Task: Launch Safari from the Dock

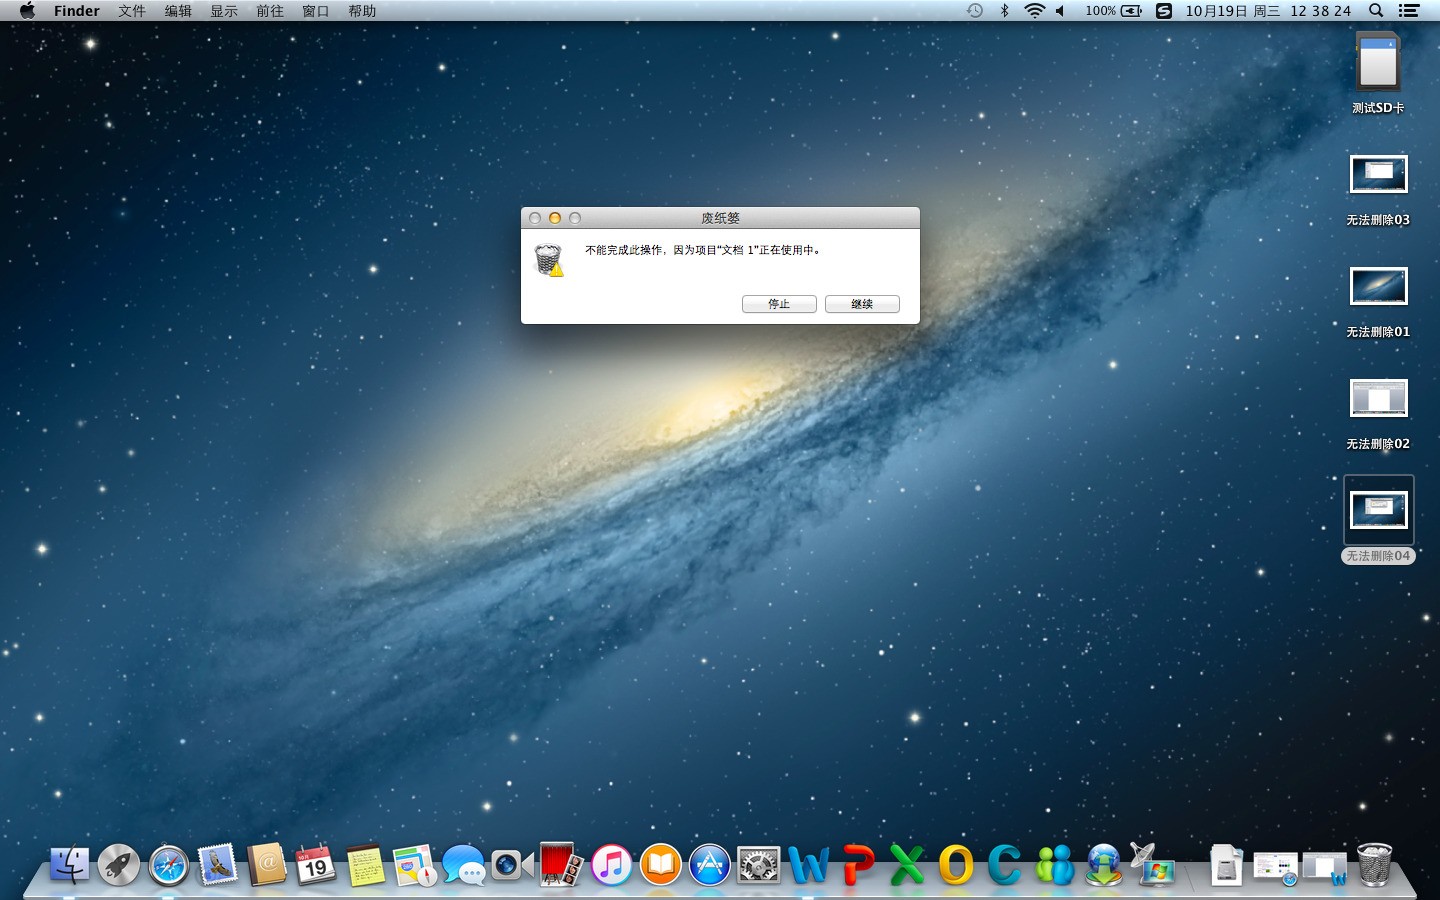Action: [x=168, y=865]
